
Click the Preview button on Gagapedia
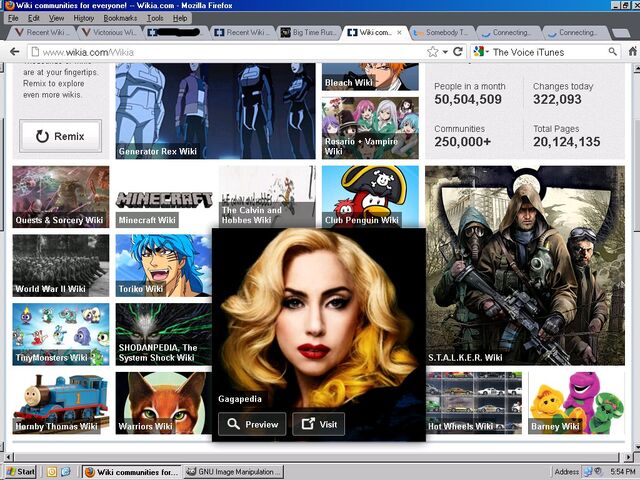252,424
